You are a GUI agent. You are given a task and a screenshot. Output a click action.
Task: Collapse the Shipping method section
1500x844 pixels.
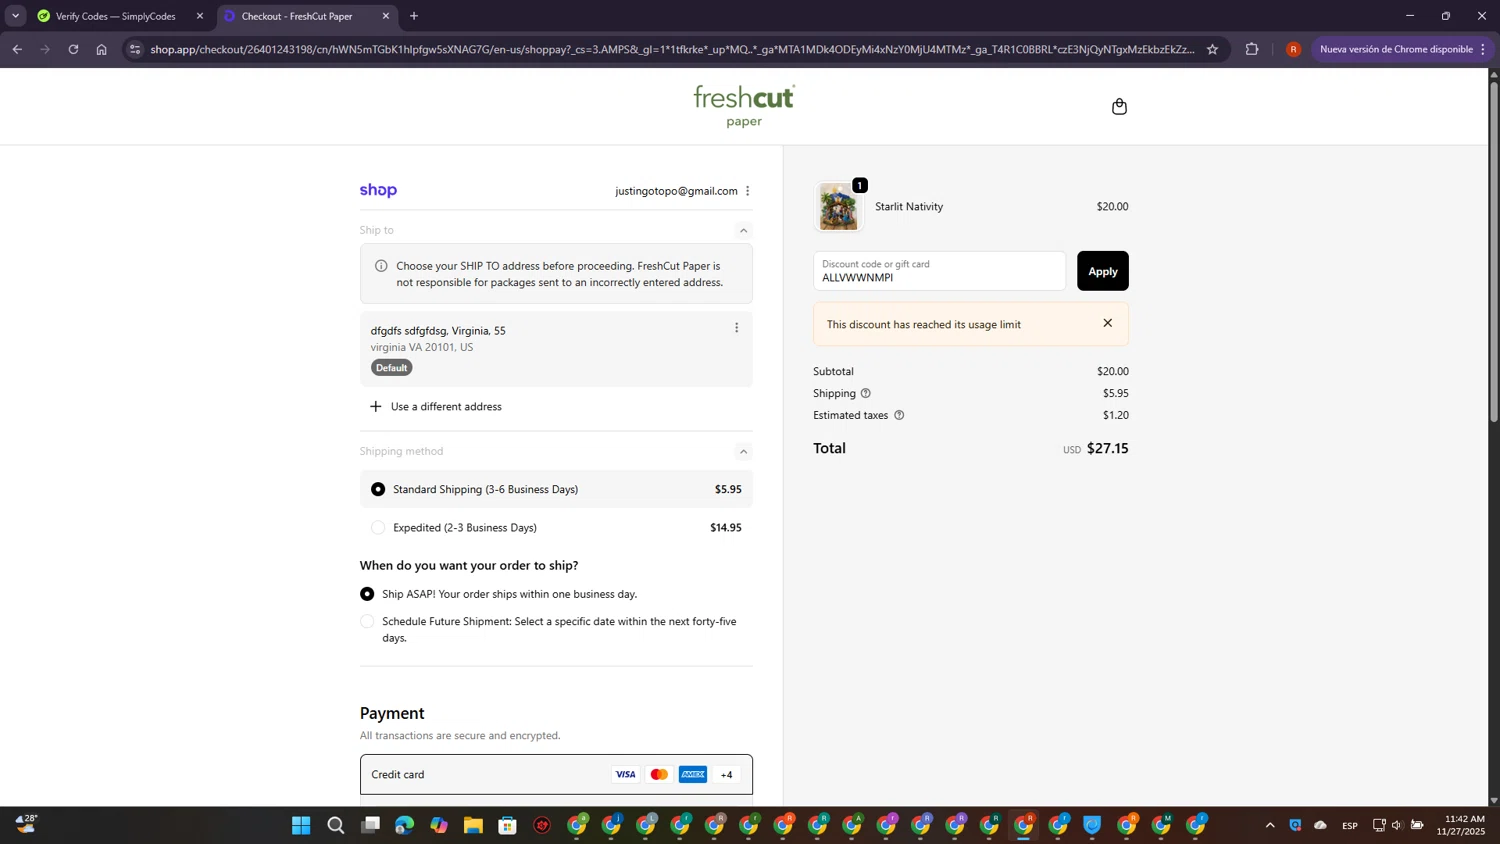(x=743, y=452)
